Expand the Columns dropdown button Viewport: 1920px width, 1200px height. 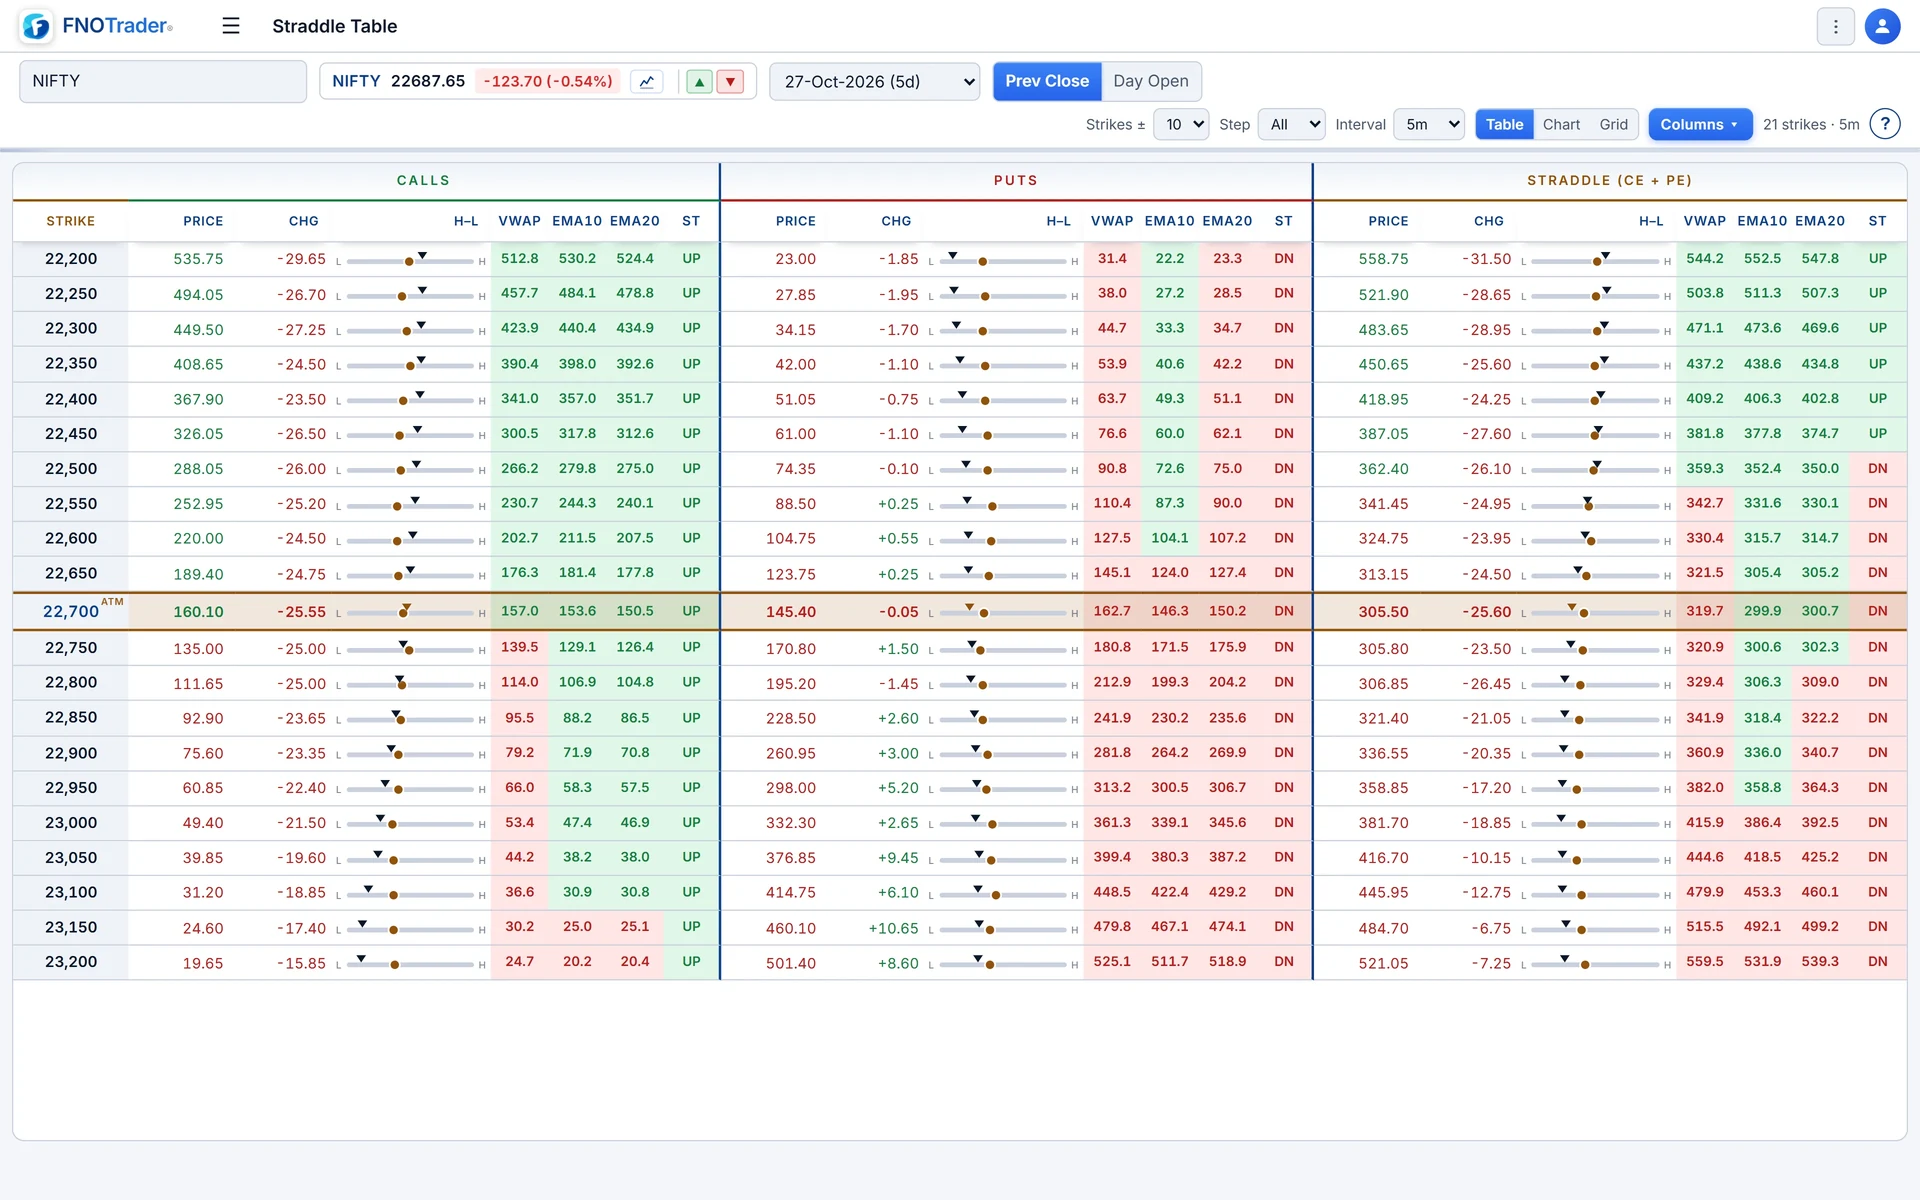pyautogui.click(x=1700, y=124)
